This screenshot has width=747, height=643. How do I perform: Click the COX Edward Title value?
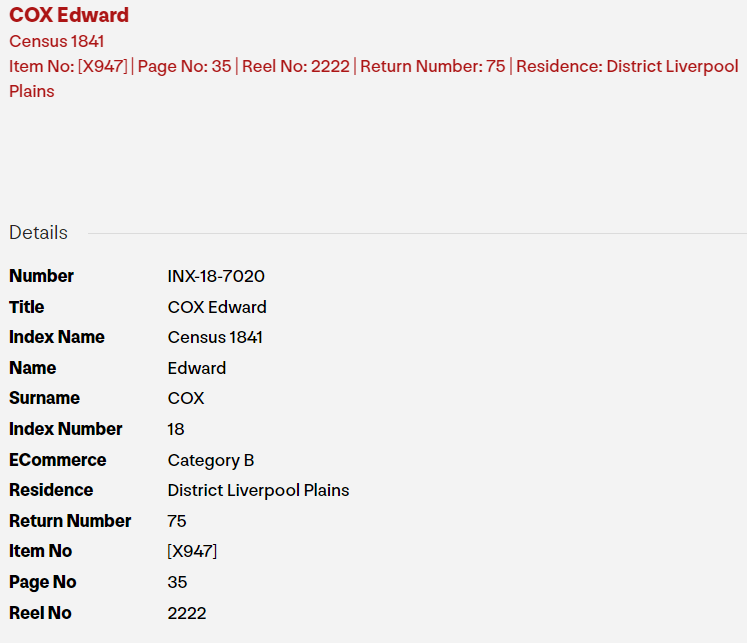(217, 307)
